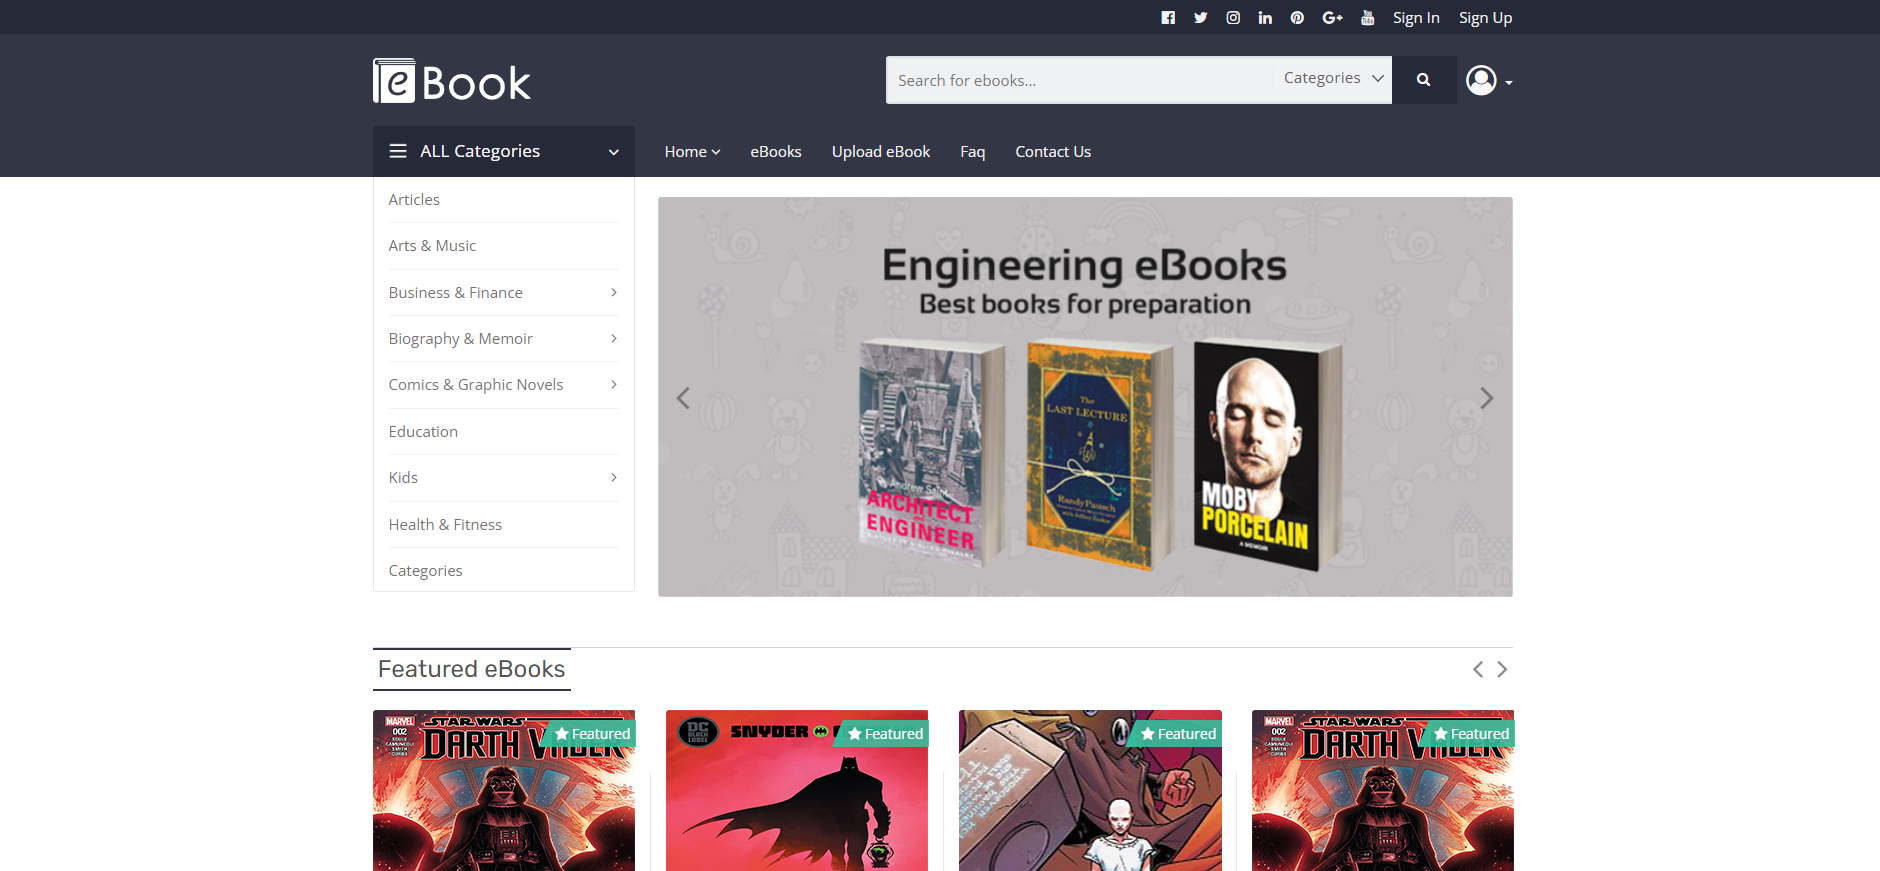Screen dimensions: 1880x871
Task: Open the Pinterest social link
Action: [1297, 18]
